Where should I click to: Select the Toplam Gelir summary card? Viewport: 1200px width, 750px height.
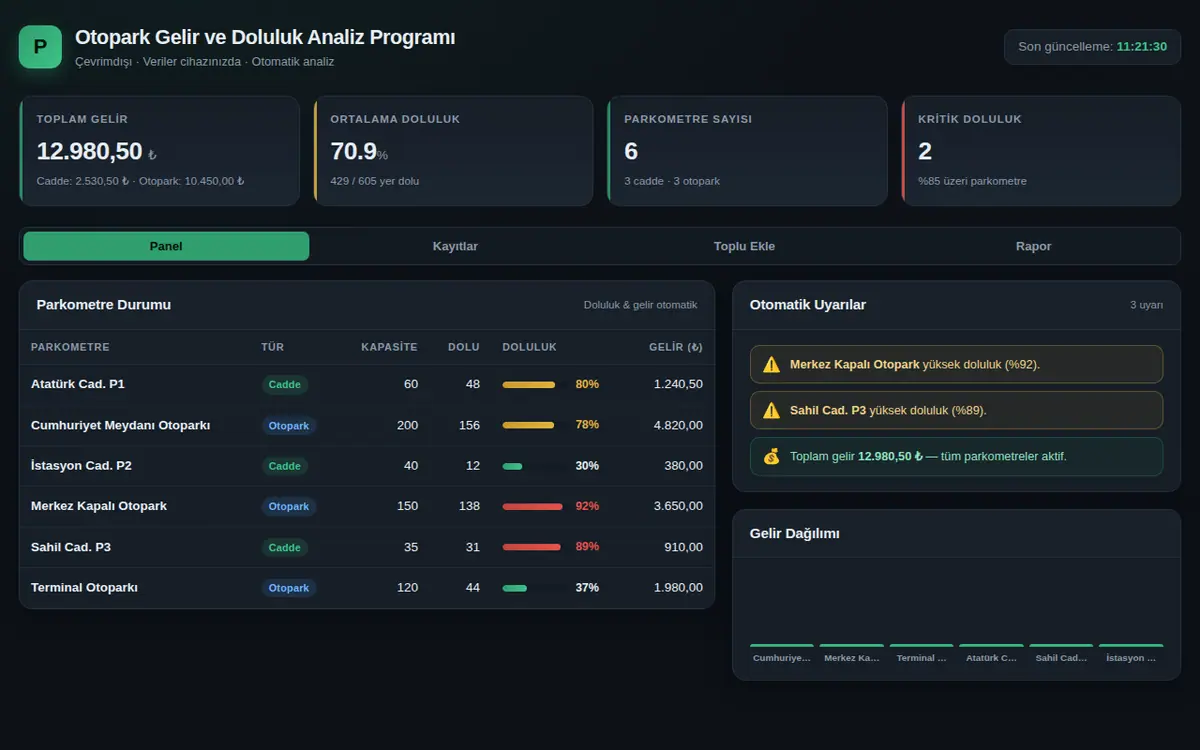pos(159,151)
